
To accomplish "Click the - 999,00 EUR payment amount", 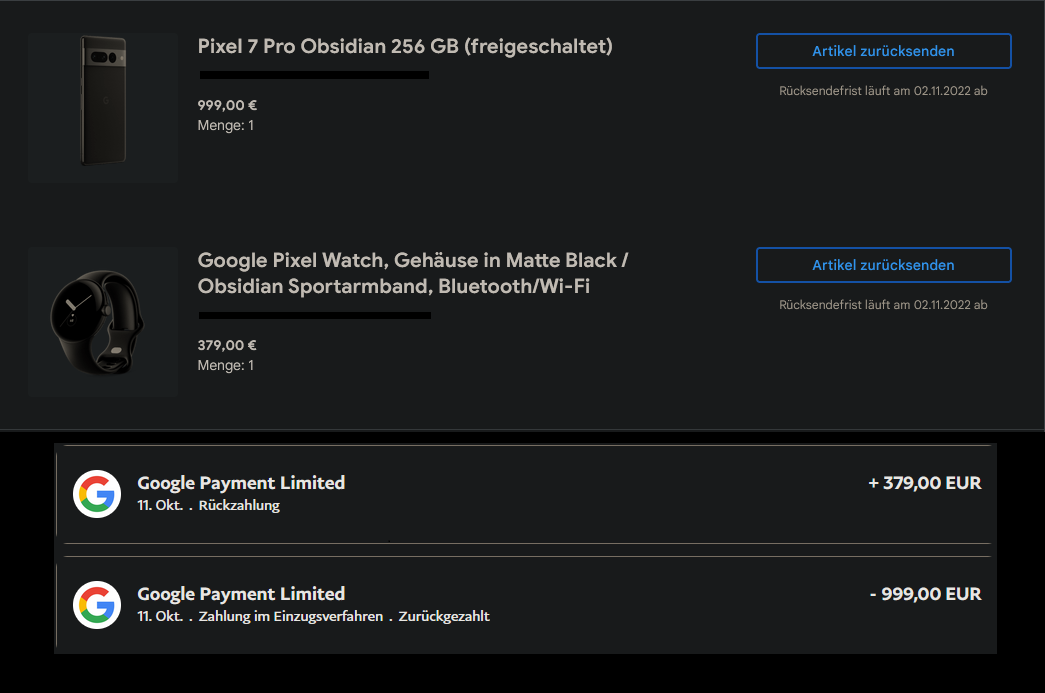I will 925,594.
